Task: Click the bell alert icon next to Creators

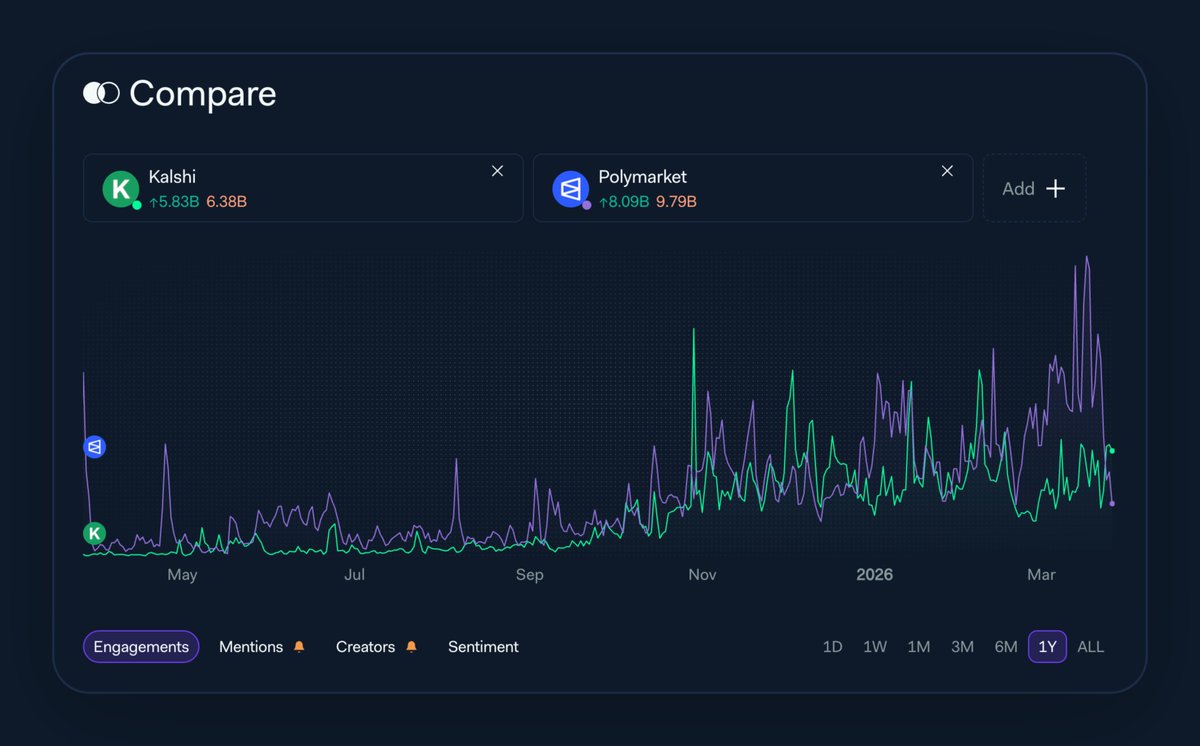Action: (412, 646)
